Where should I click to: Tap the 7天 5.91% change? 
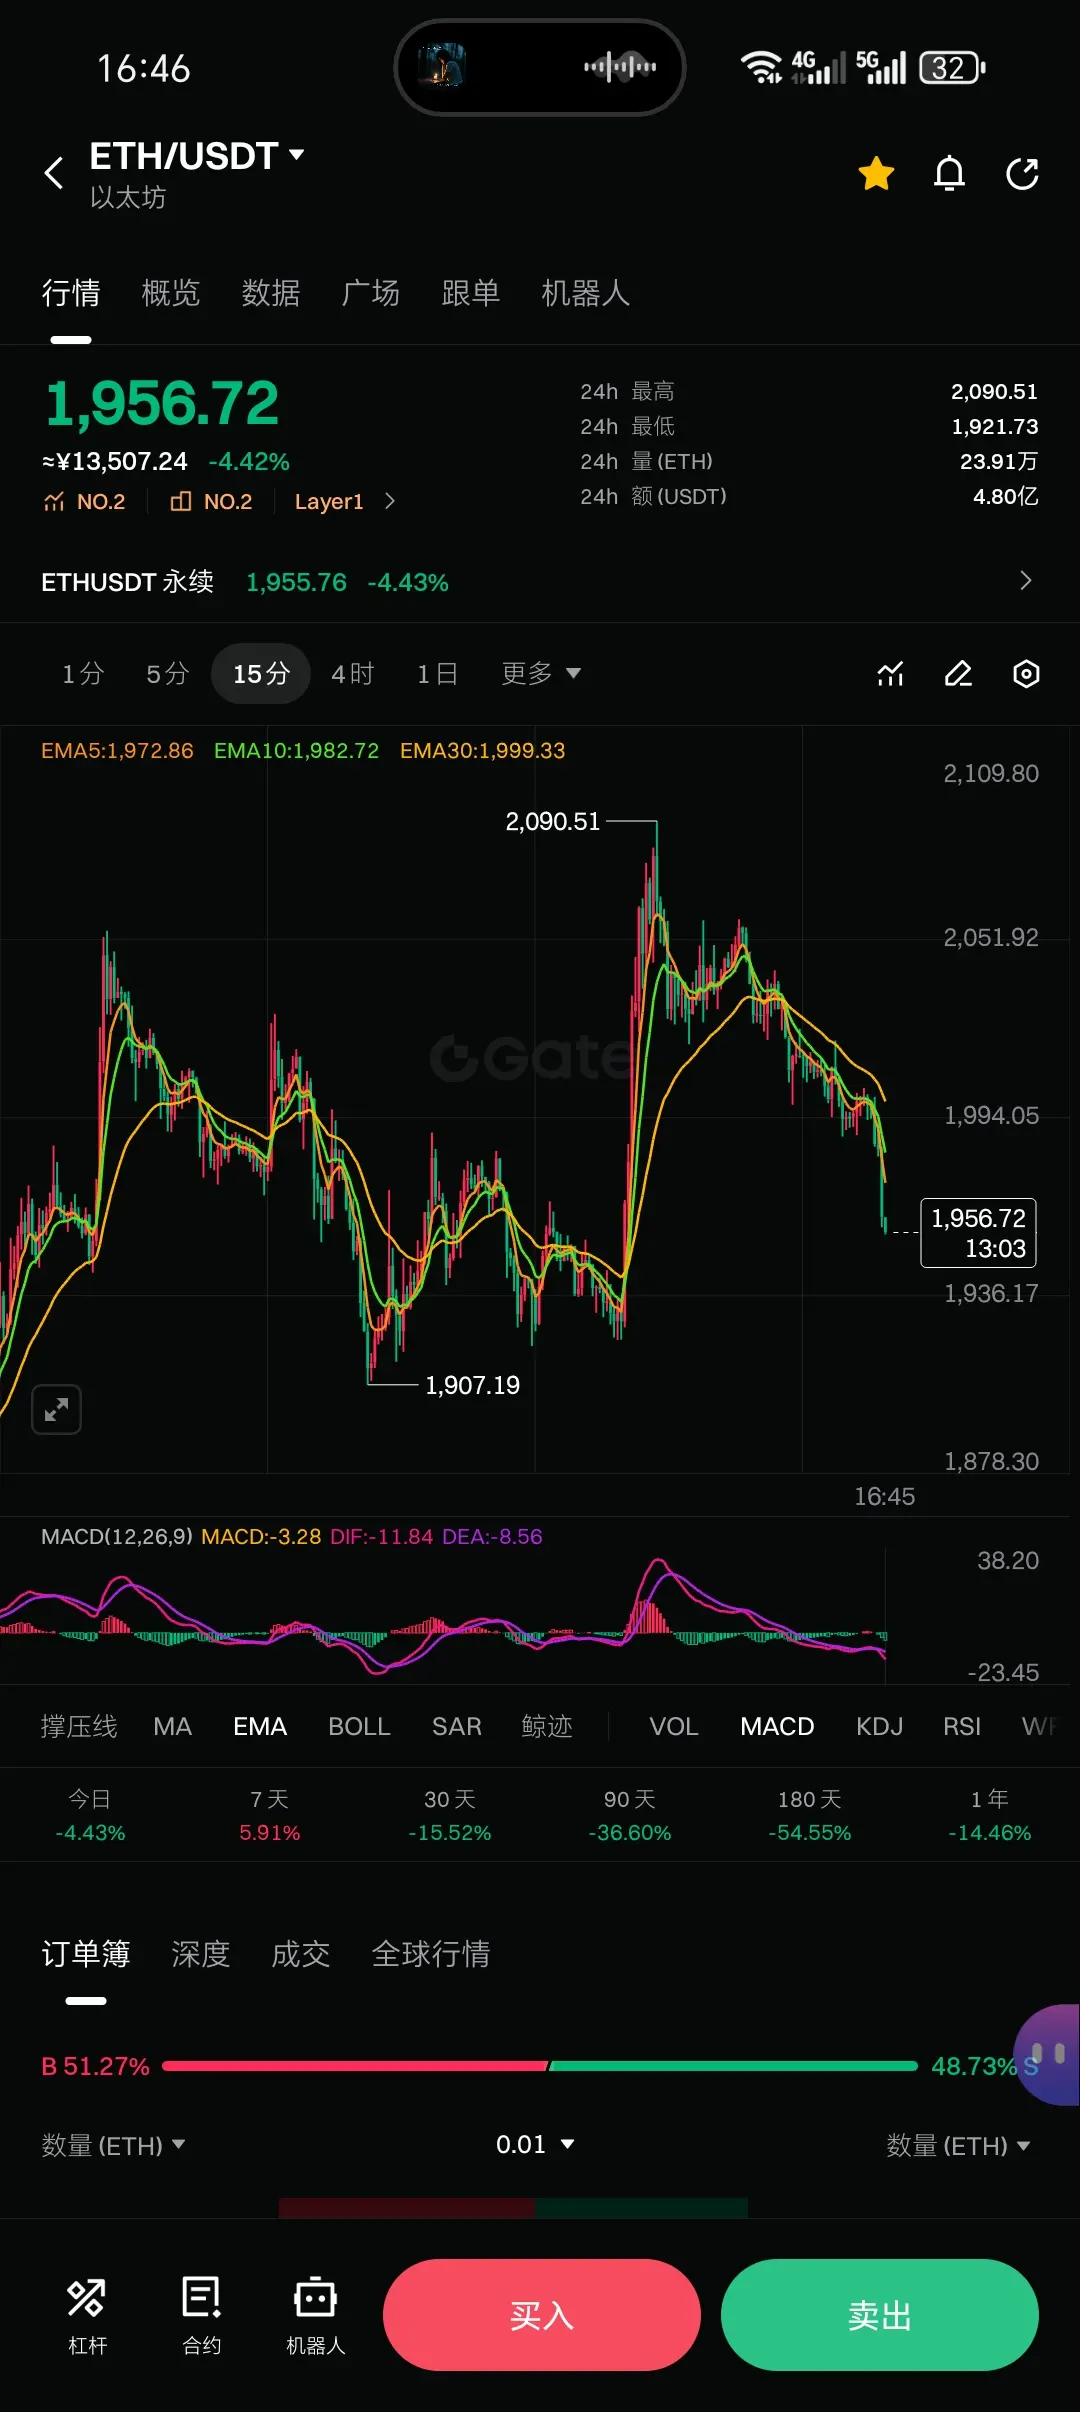point(270,1816)
